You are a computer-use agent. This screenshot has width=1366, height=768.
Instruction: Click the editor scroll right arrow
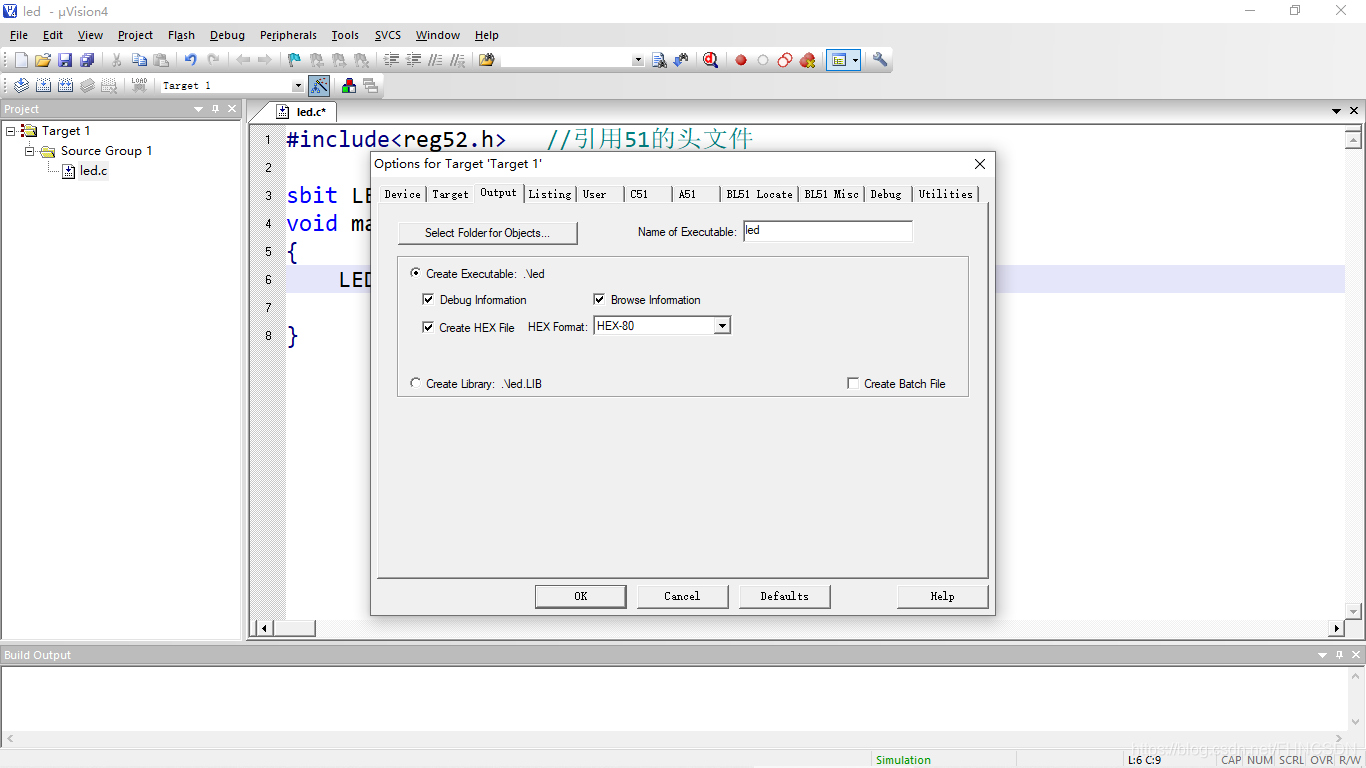(1336, 628)
